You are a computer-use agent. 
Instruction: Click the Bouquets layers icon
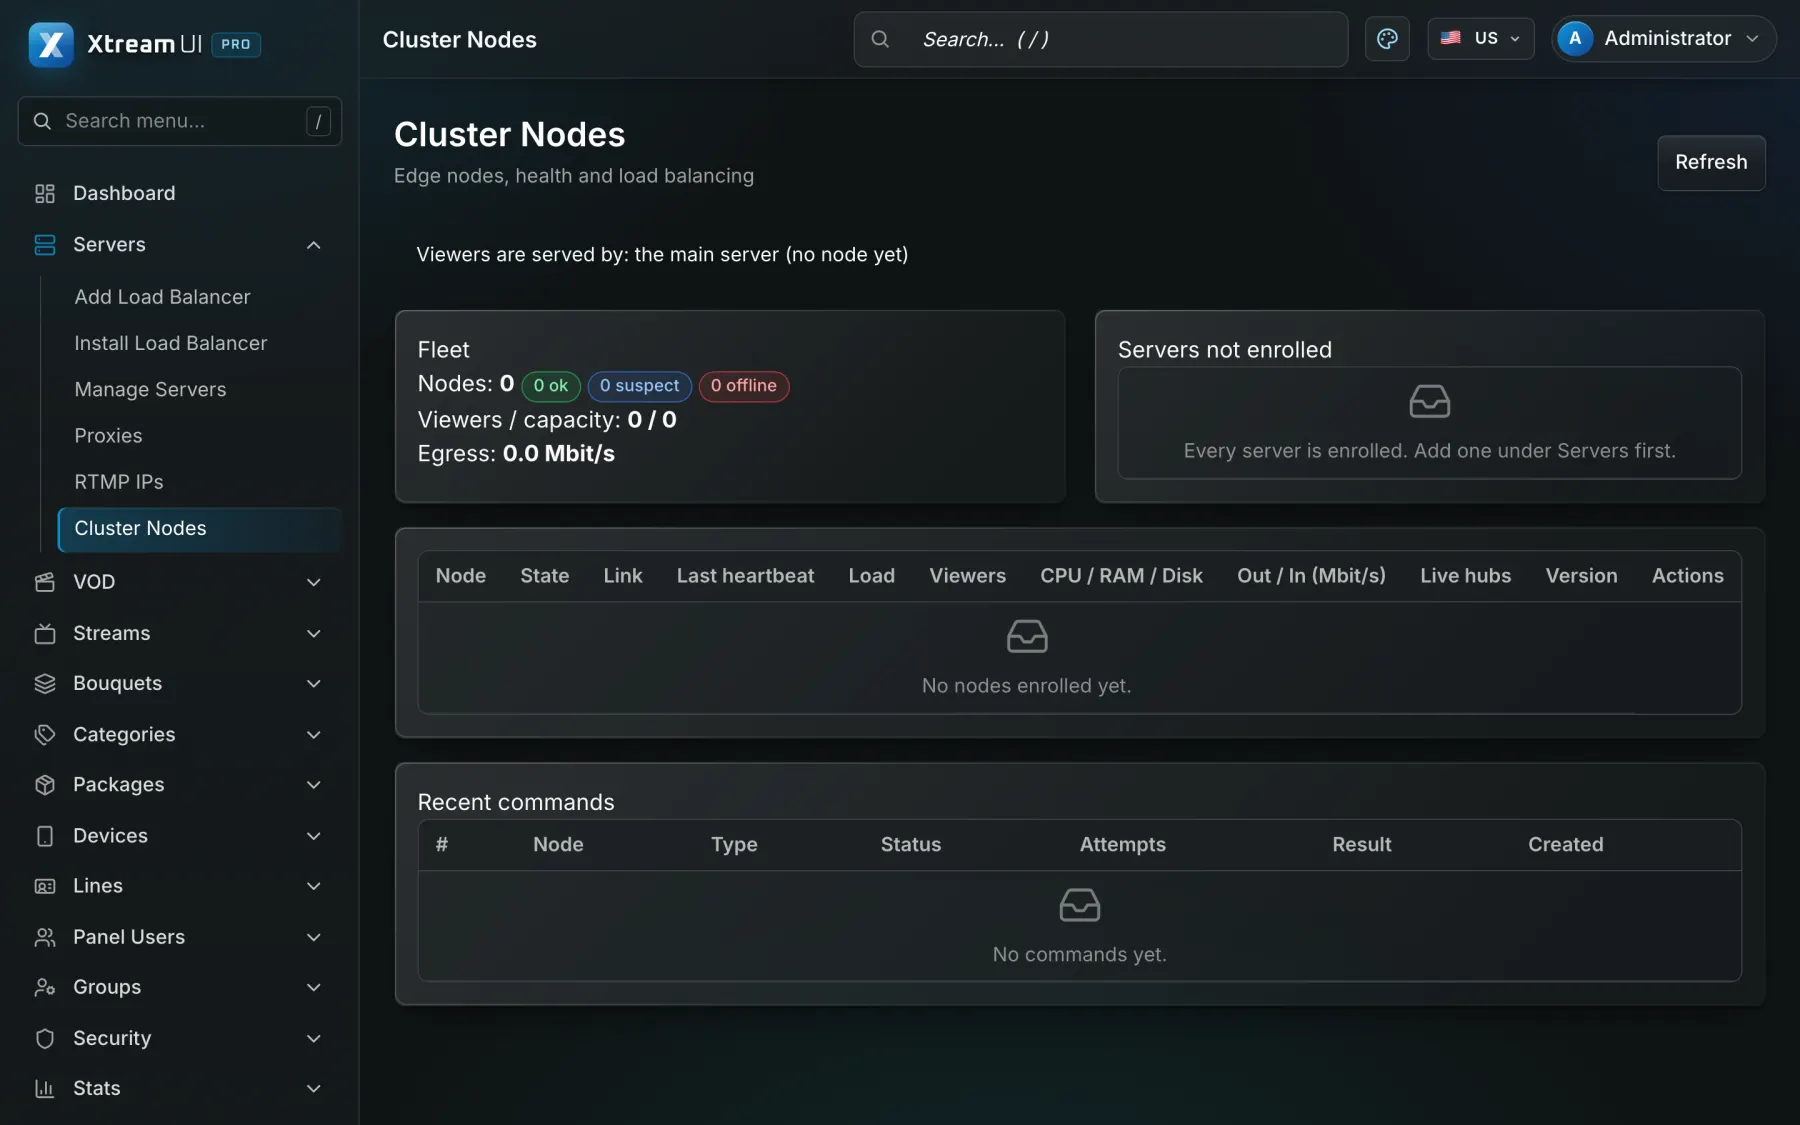(x=45, y=684)
